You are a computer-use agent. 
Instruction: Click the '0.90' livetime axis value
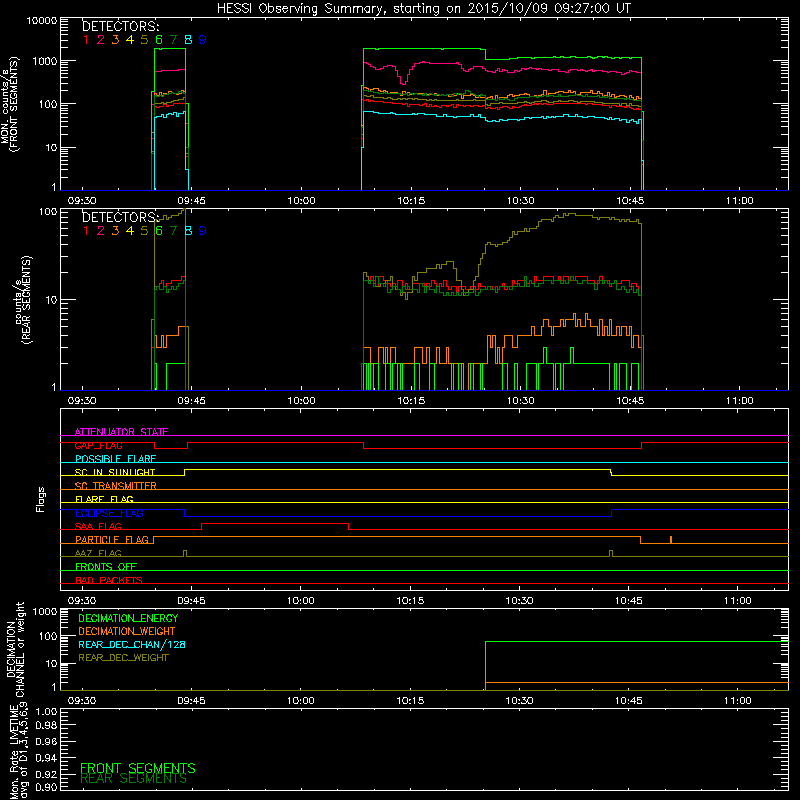46,787
